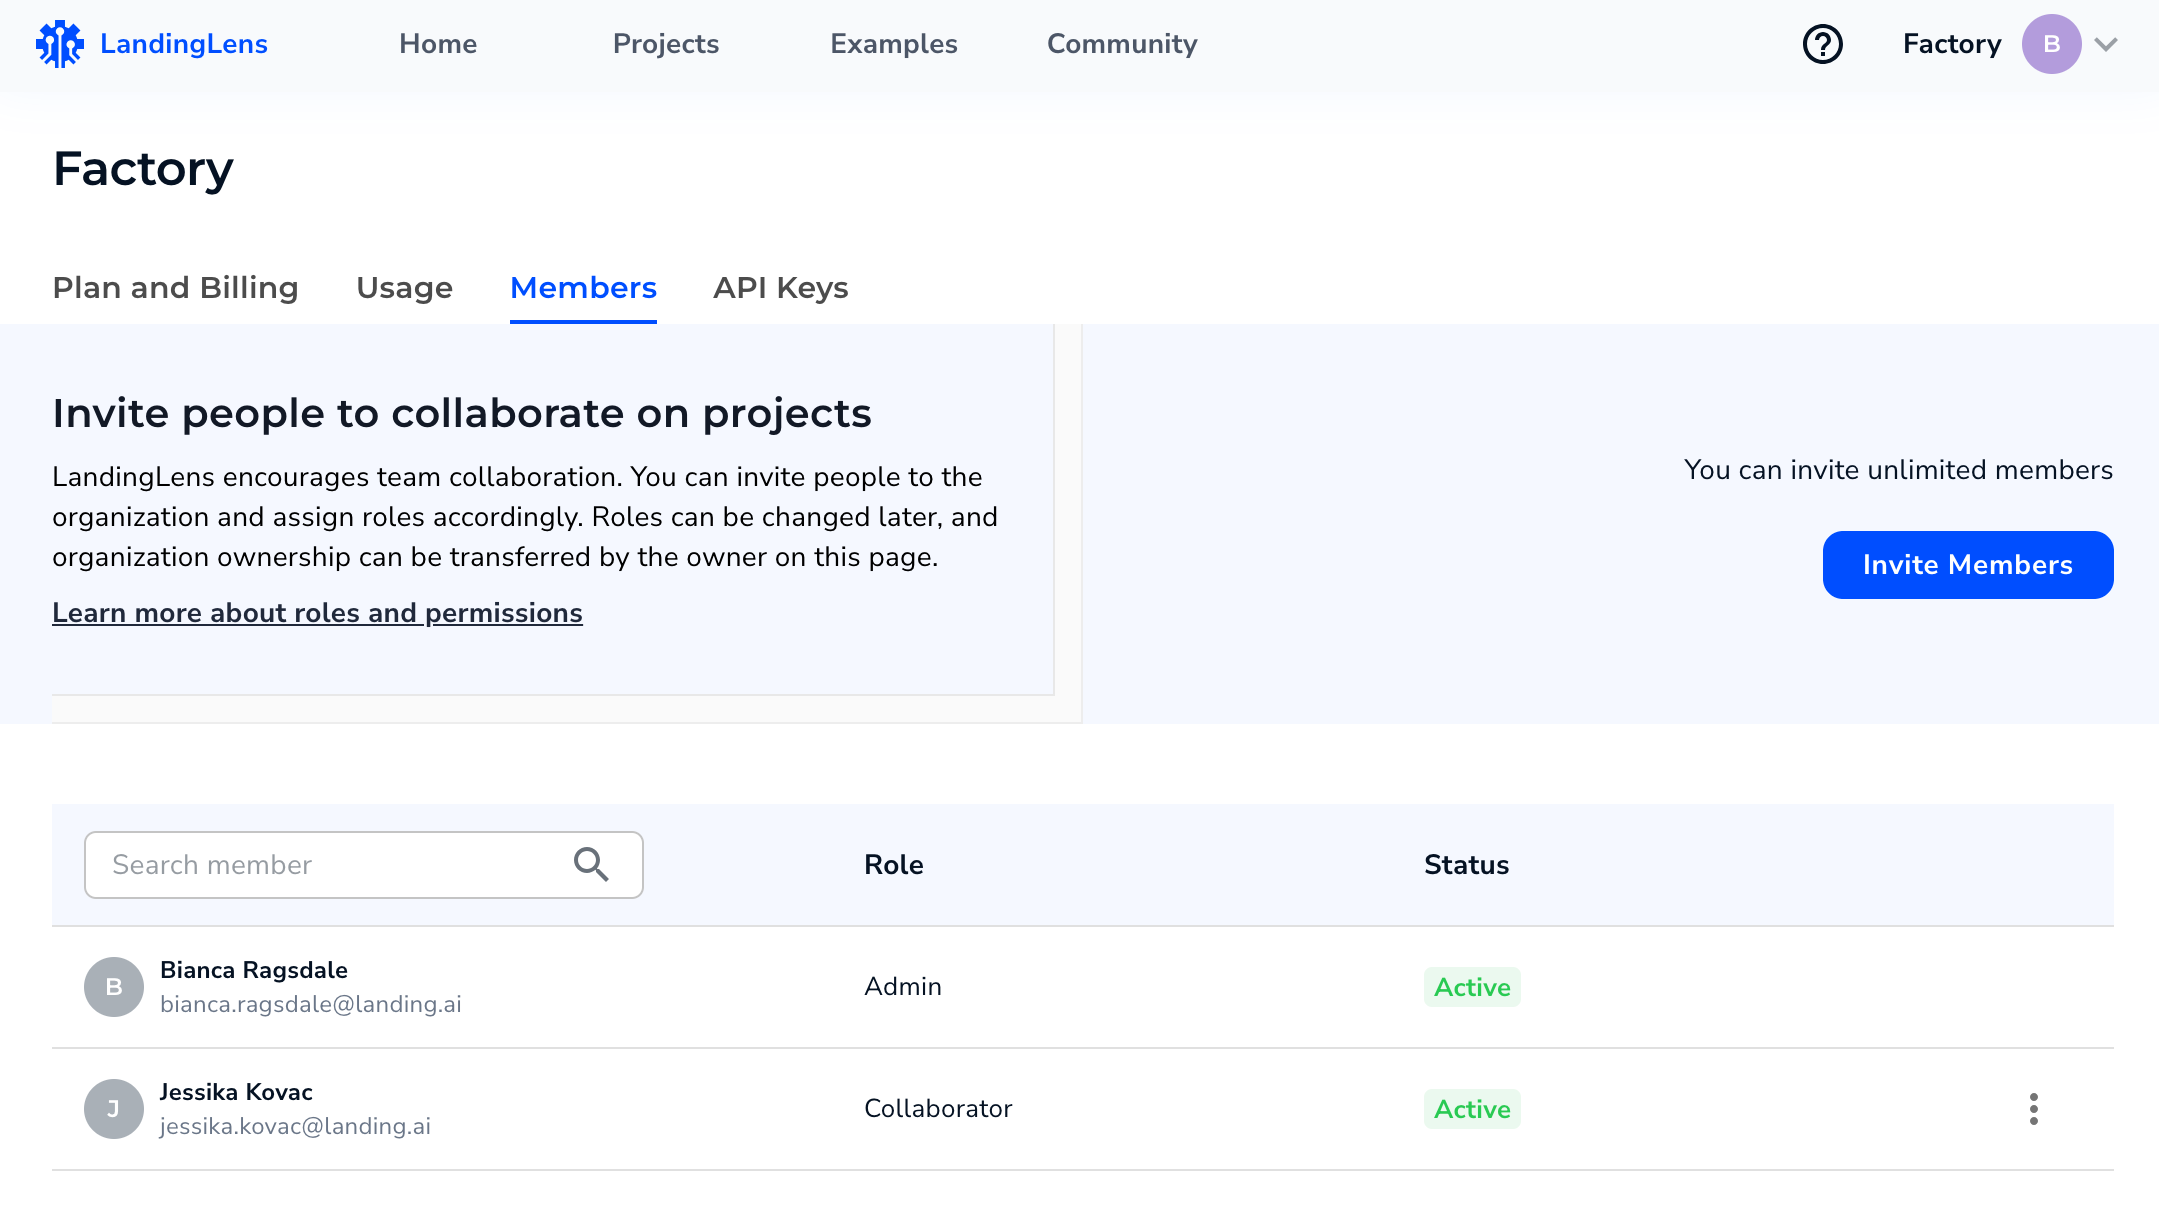The height and width of the screenshot is (1226, 2159).
Task: Click the purple B profile avatar
Action: point(2051,44)
